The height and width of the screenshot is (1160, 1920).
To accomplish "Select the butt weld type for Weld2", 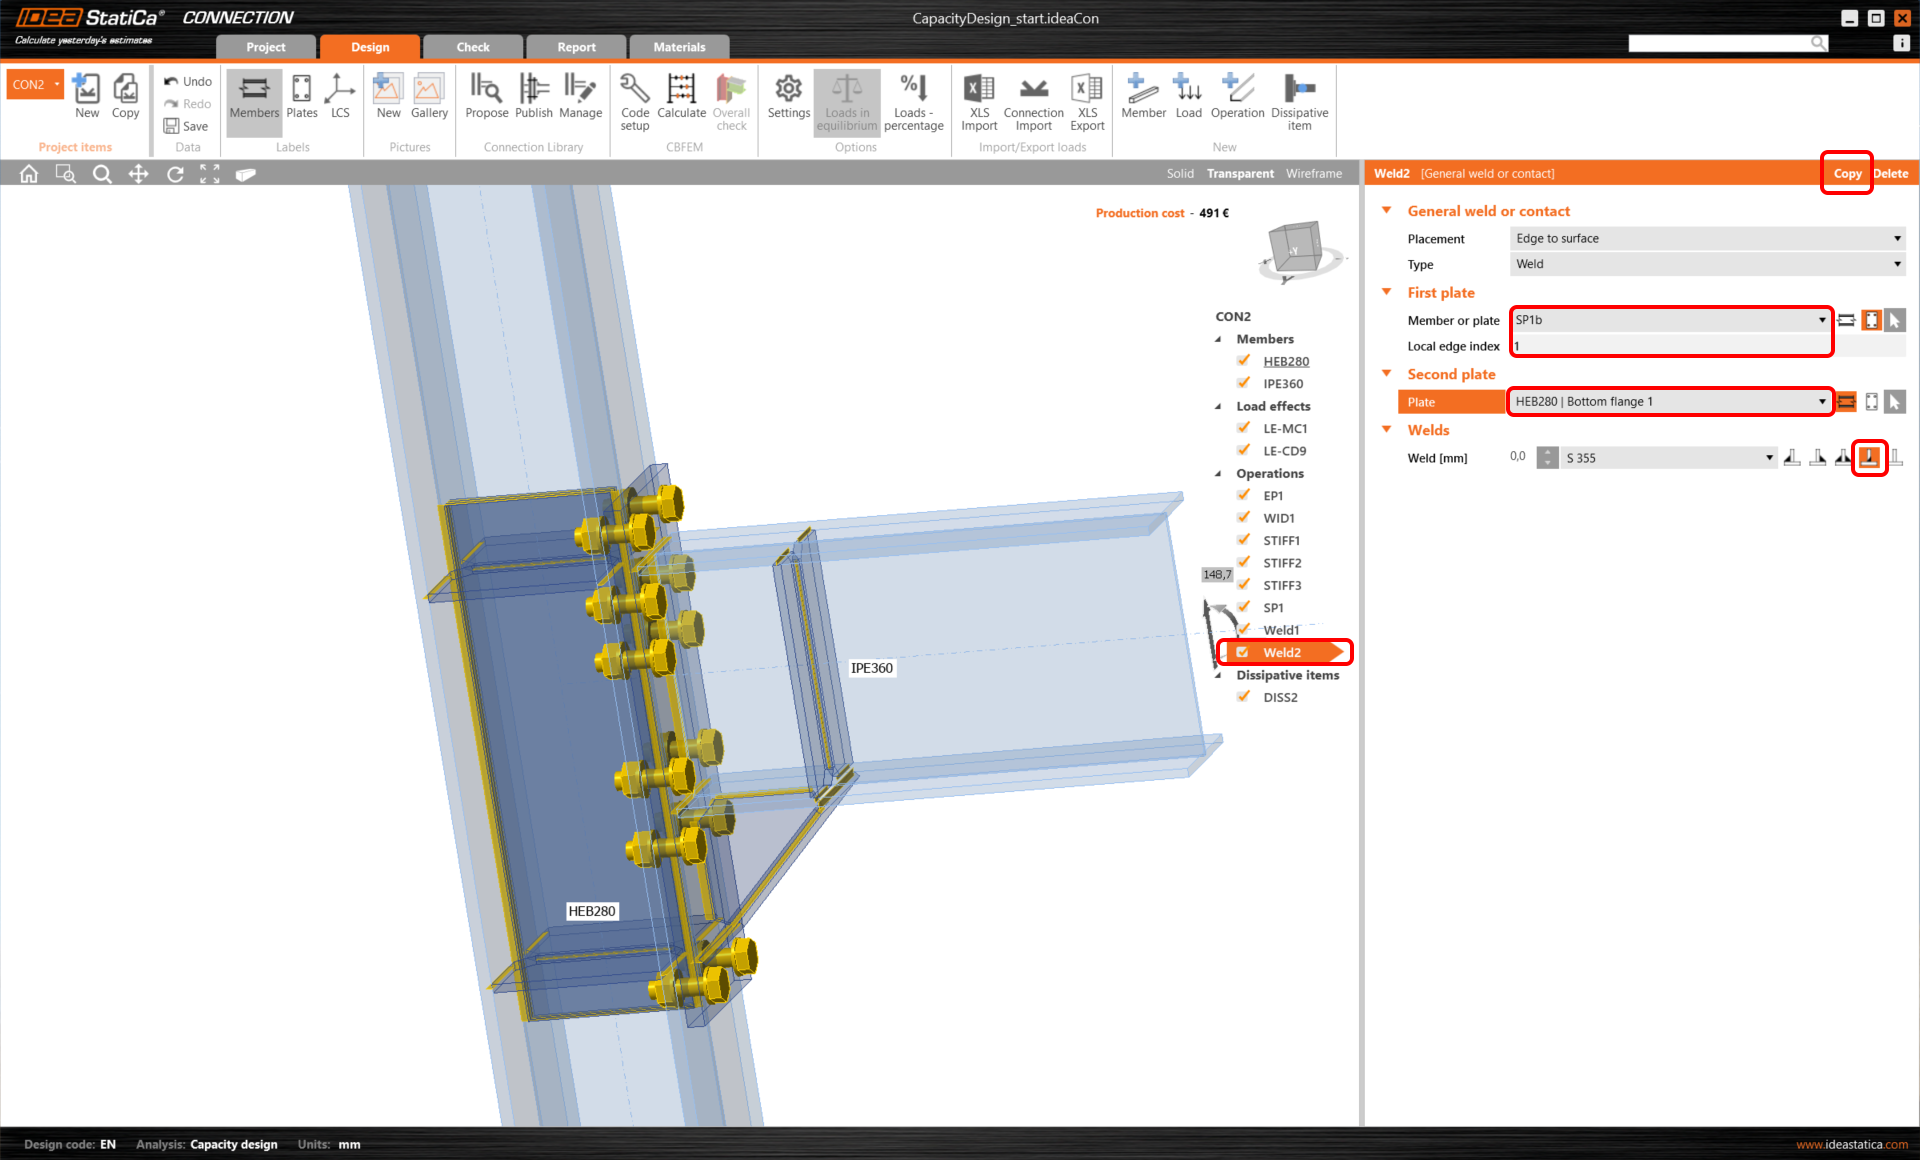I will click(x=1869, y=457).
